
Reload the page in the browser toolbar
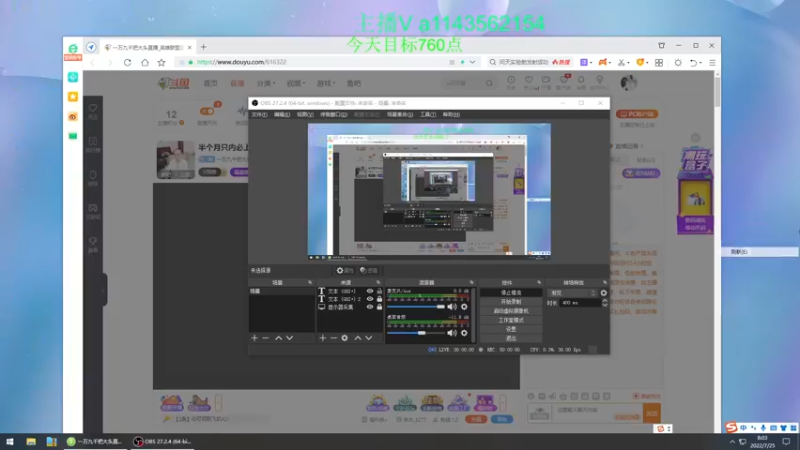[x=128, y=62]
